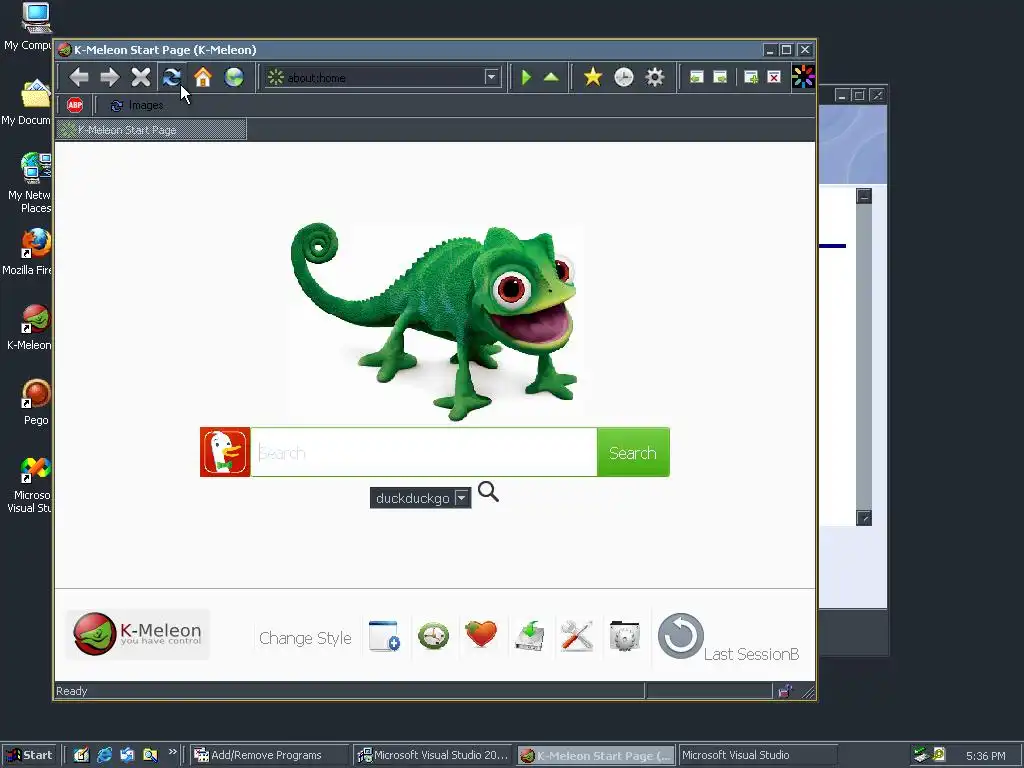Click the globe icon in the toolbar
The width and height of the screenshot is (1024, 768).
[x=234, y=77]
